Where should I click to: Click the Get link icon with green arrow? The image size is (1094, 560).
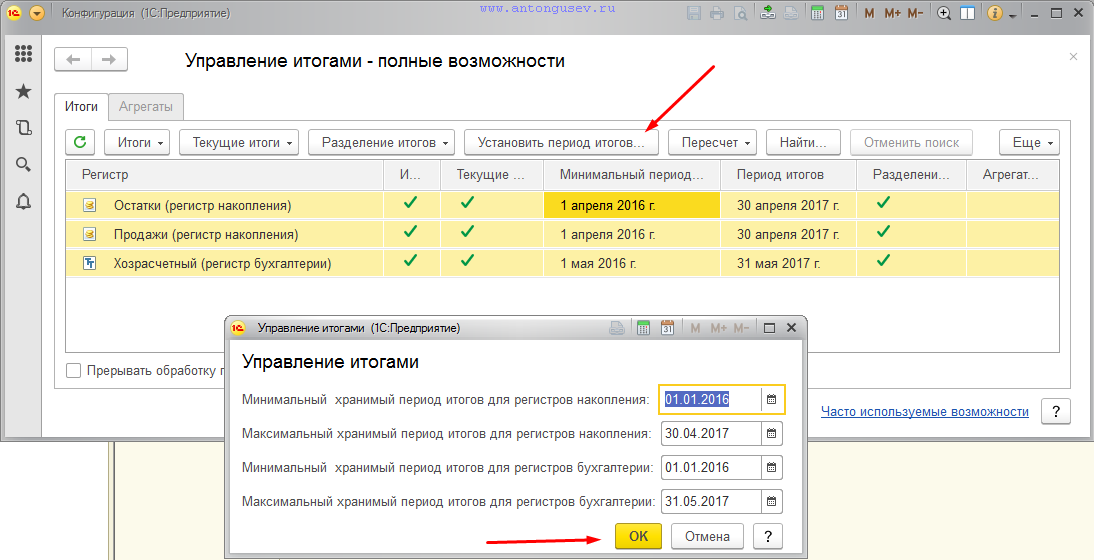[x=768, y=13]
